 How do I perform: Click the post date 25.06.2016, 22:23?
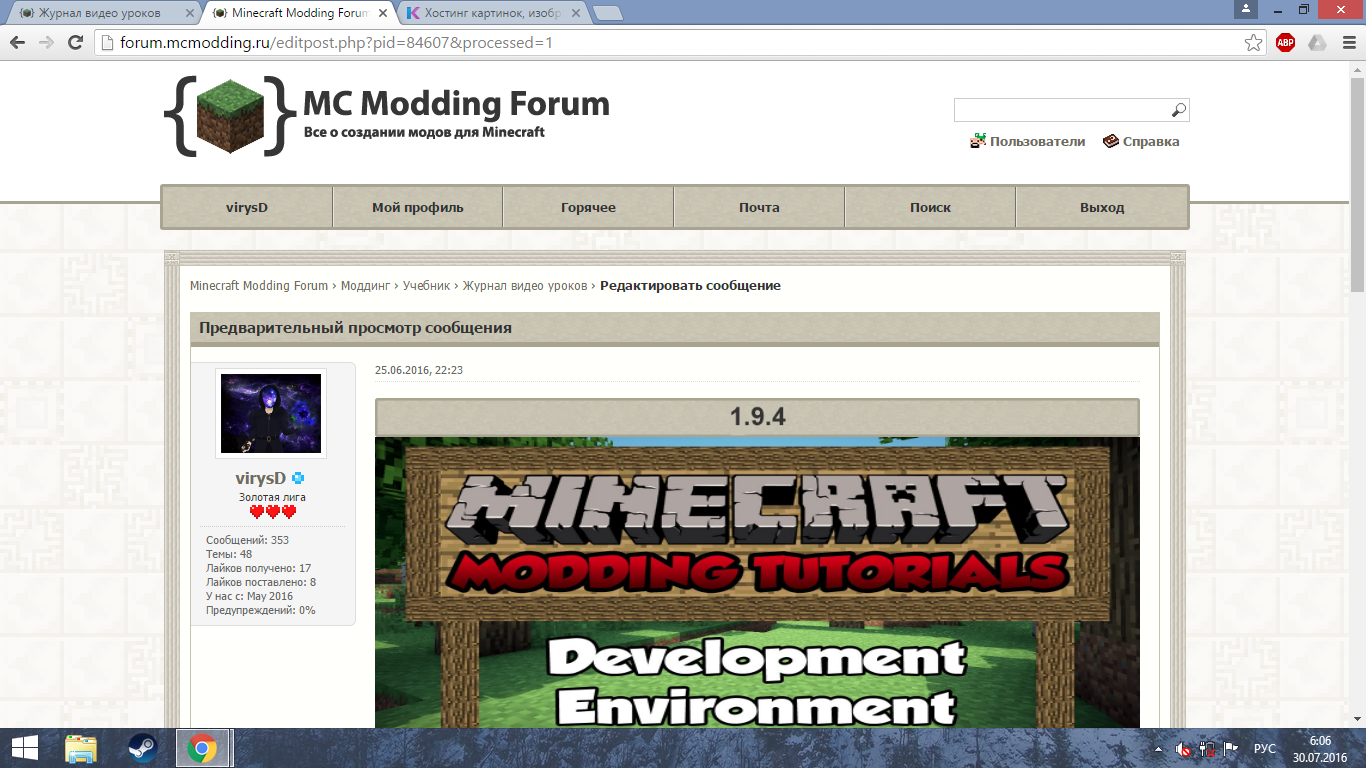pos(419,370)
